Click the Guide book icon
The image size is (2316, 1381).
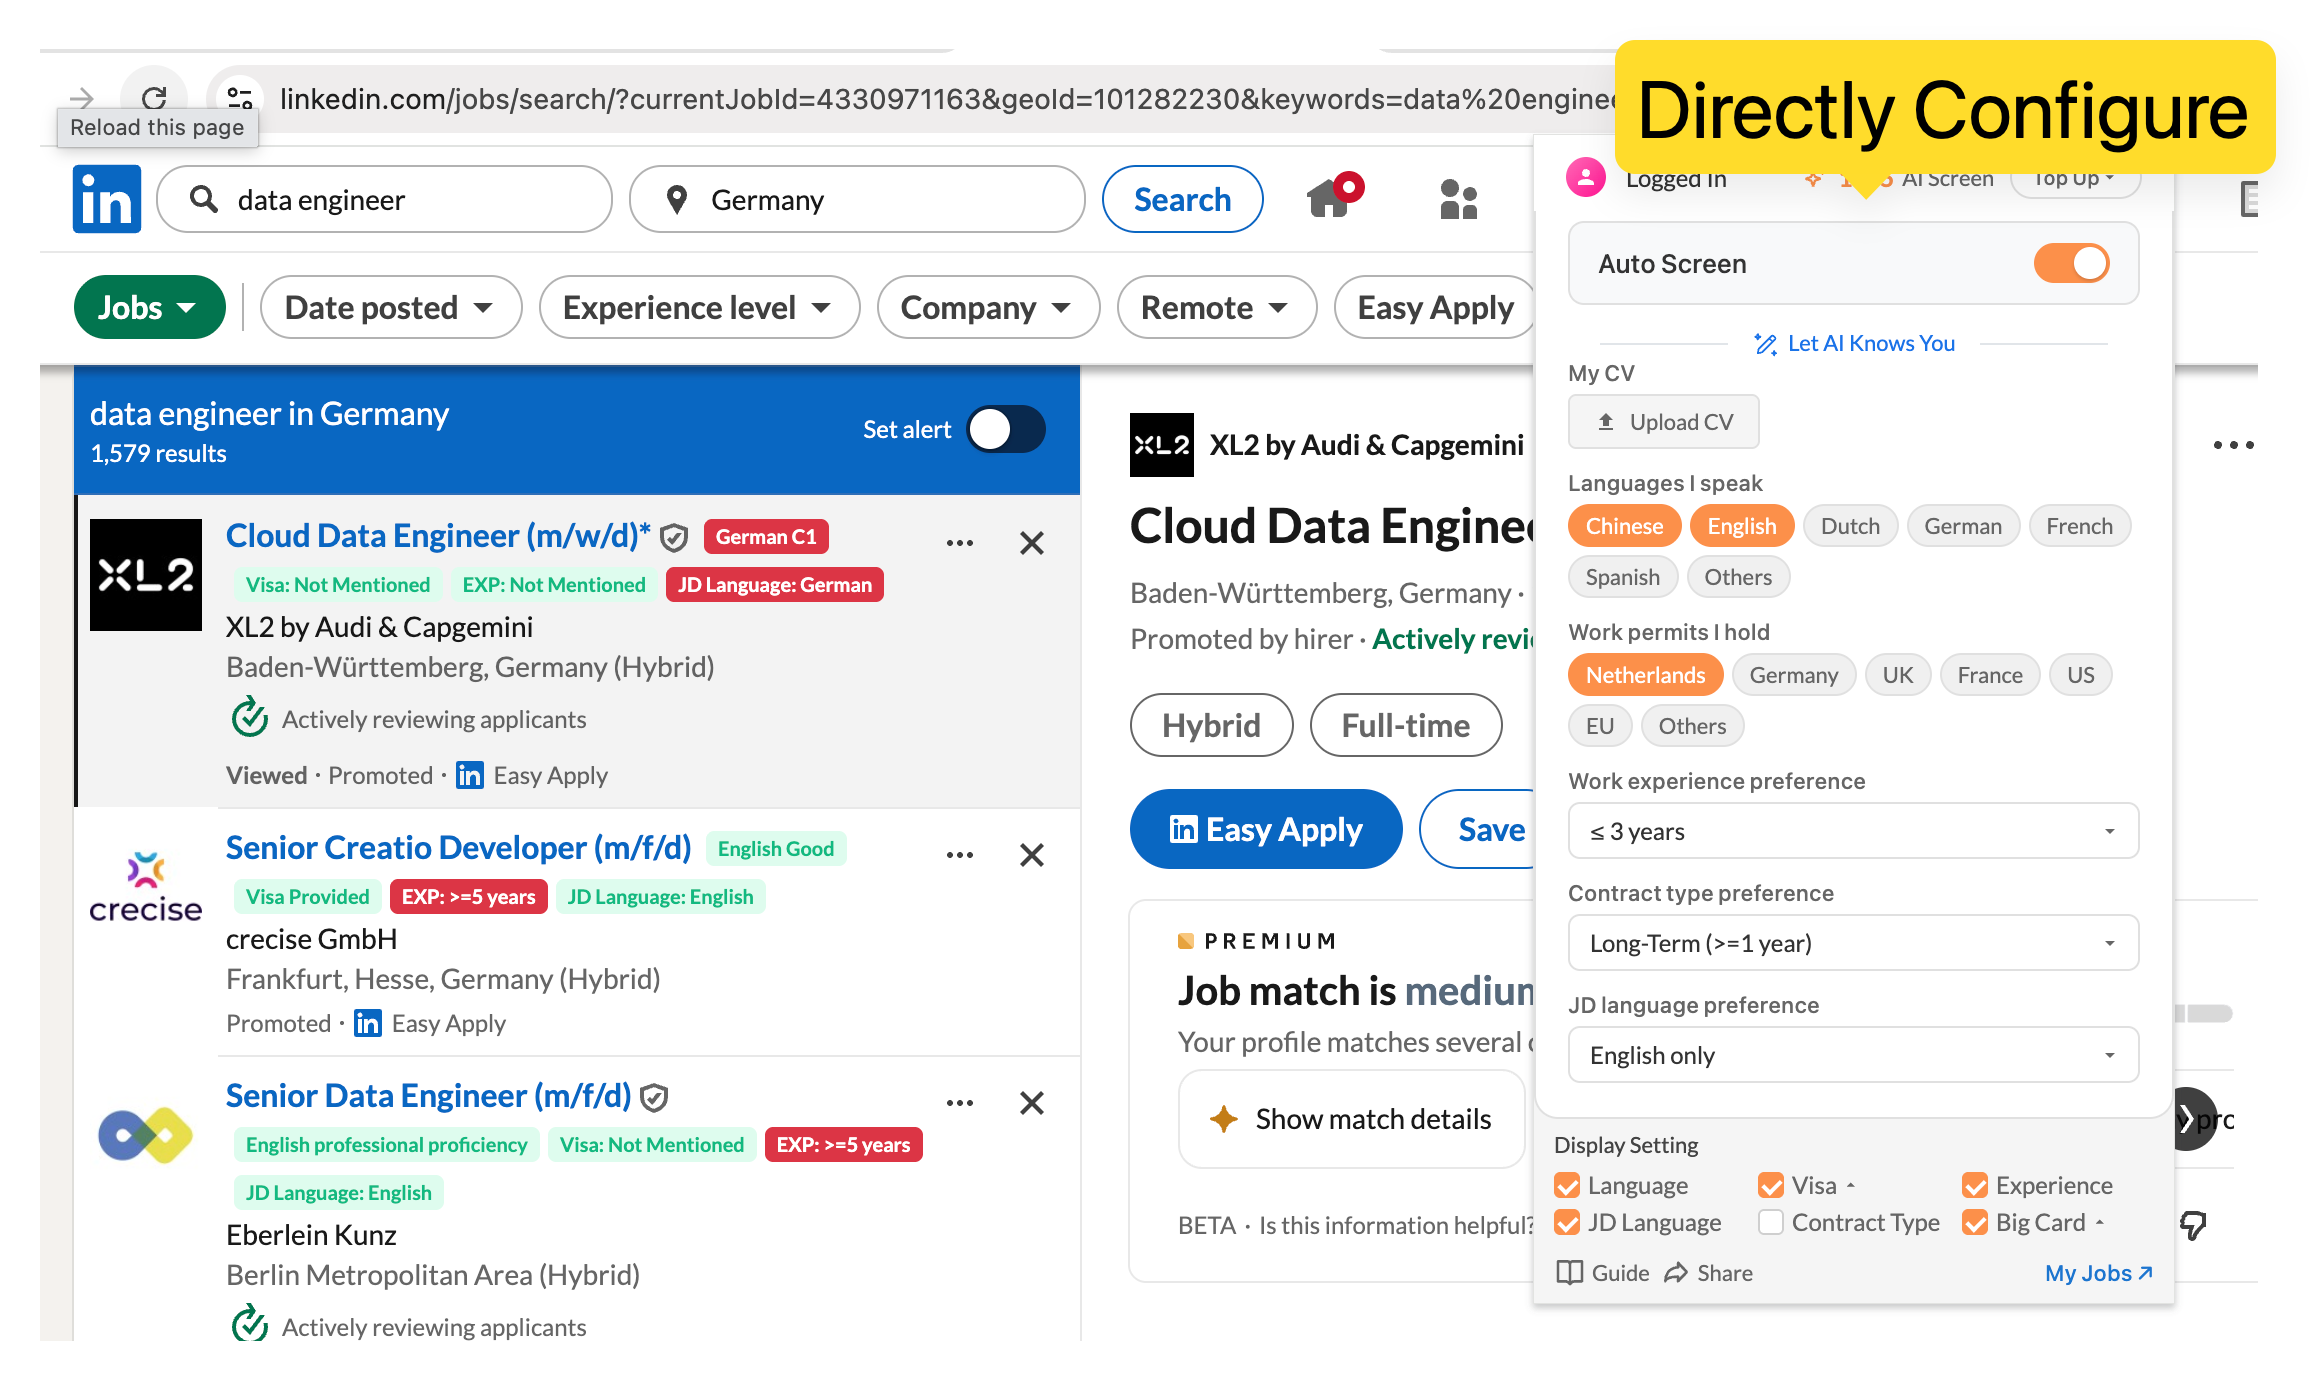click(1570, 1273)
